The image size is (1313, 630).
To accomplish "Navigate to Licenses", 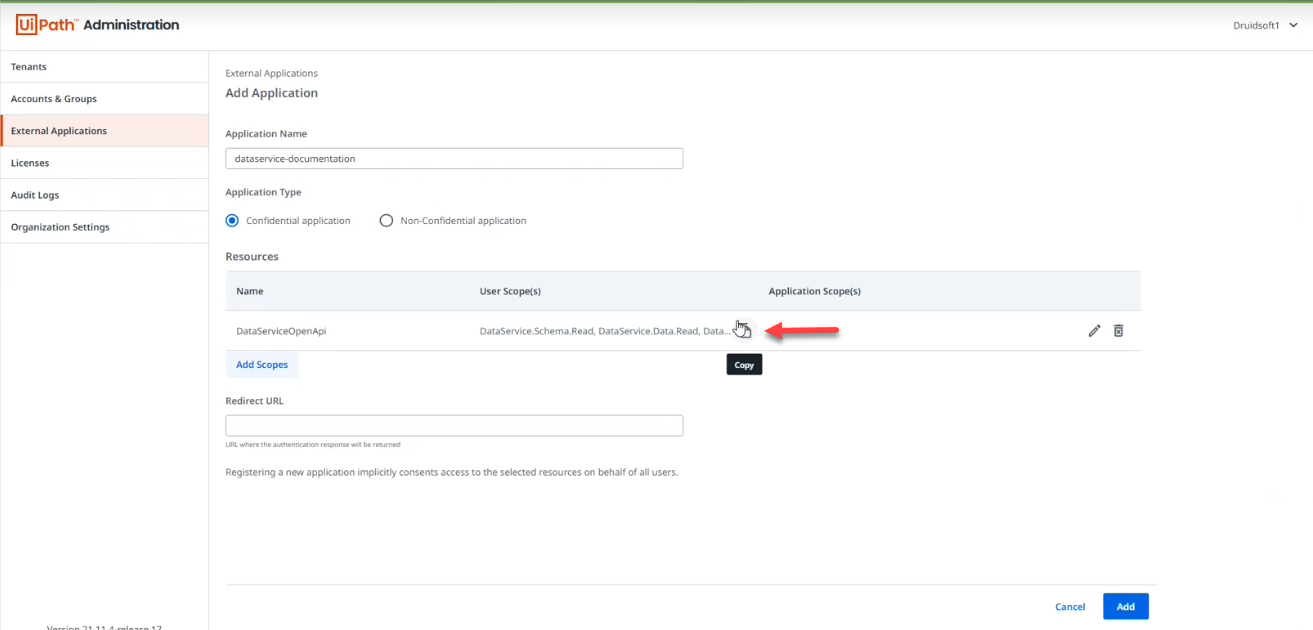I will (104, 163).
